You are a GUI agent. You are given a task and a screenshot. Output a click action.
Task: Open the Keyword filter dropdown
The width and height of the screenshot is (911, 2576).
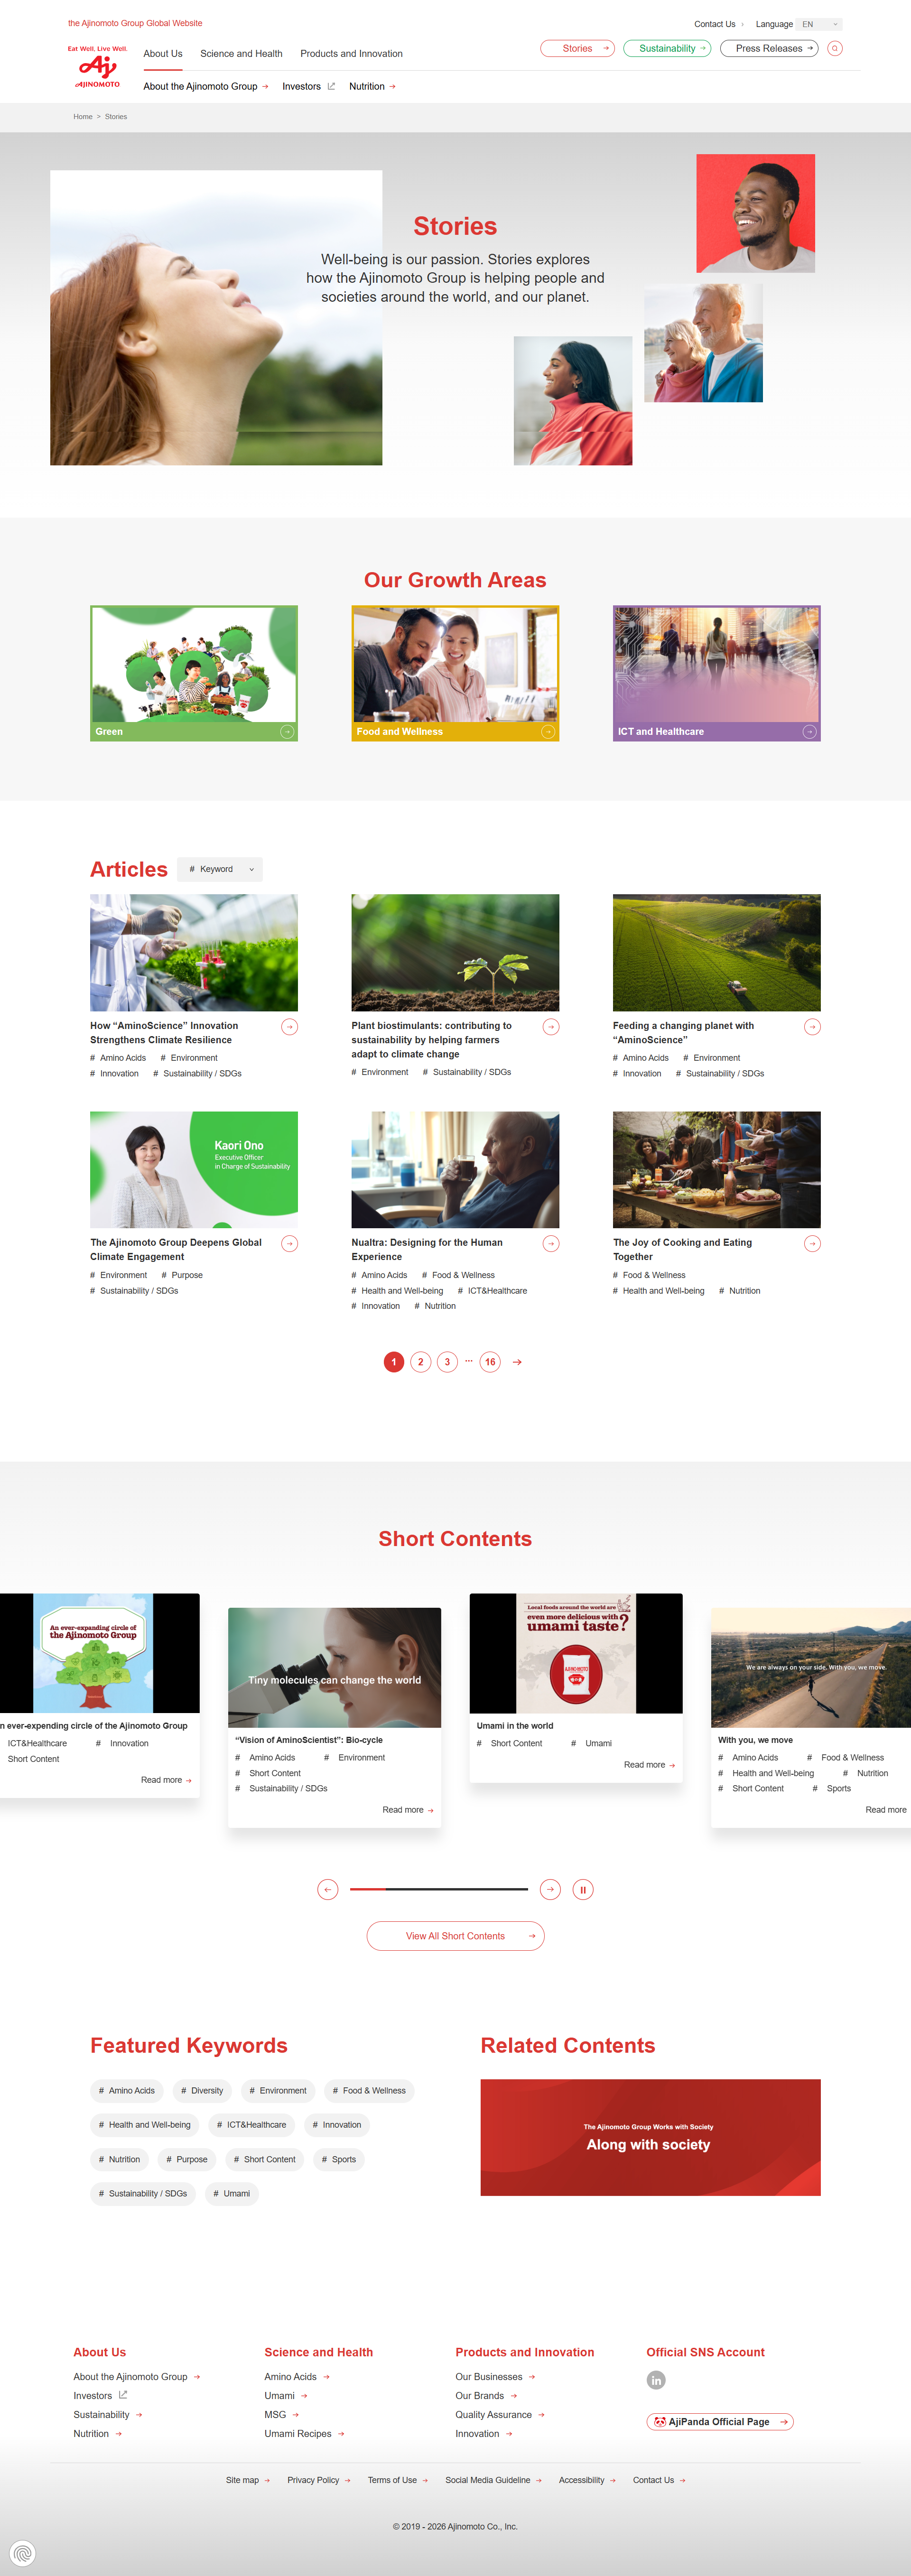tap(220, 869)
